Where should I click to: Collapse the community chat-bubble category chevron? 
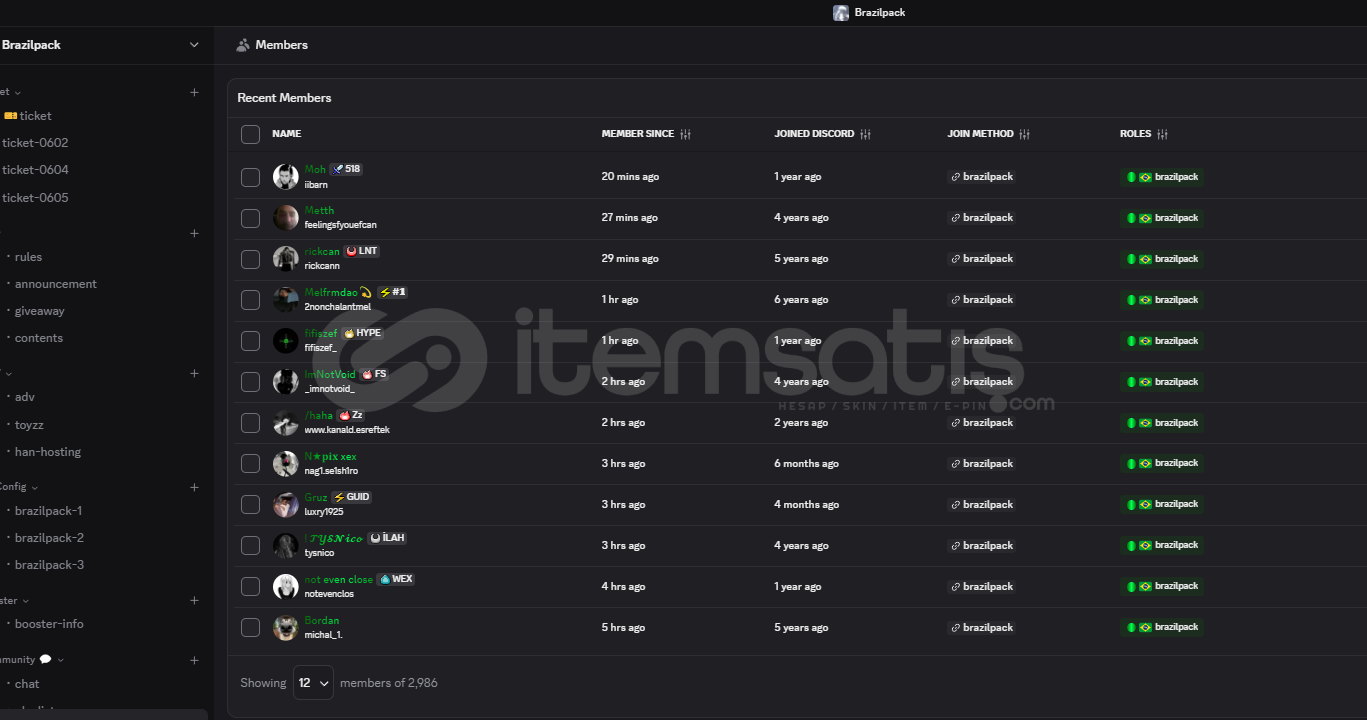pyautogui.click(x=60, y=660)
